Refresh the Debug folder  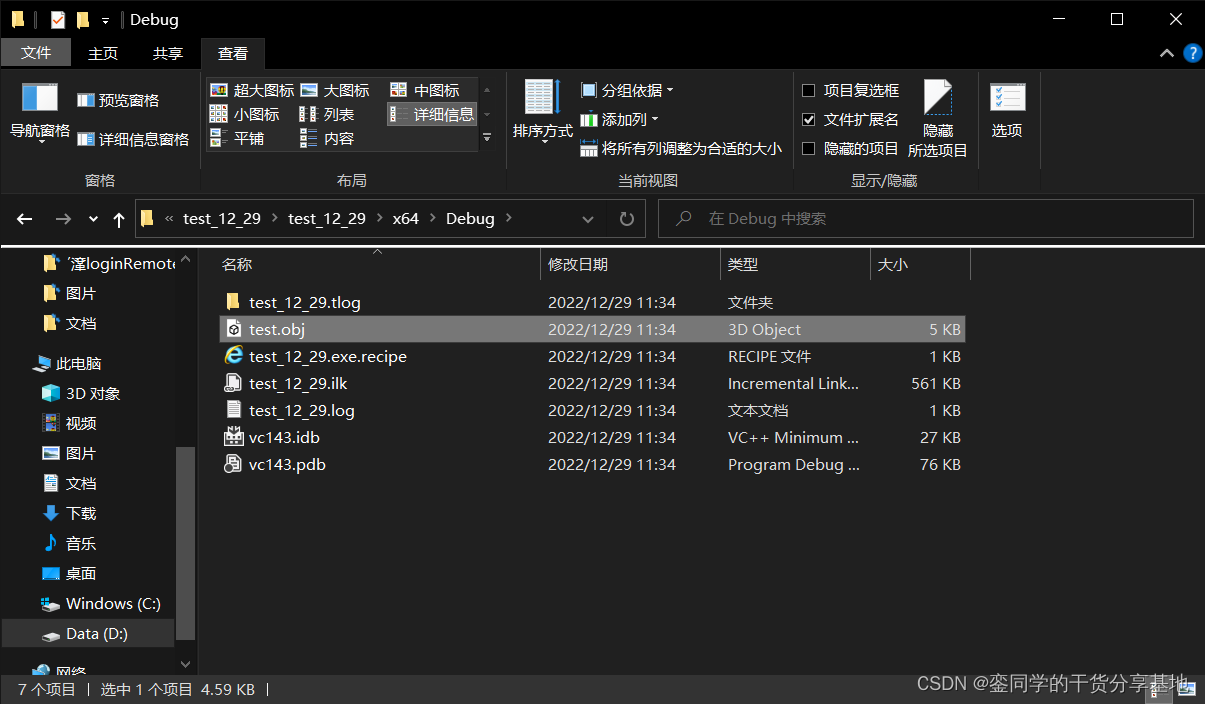626,219
